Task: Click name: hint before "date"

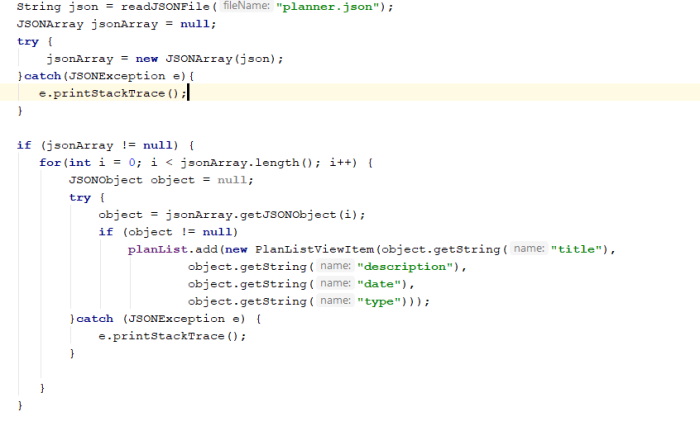Action: coord(335,284)
